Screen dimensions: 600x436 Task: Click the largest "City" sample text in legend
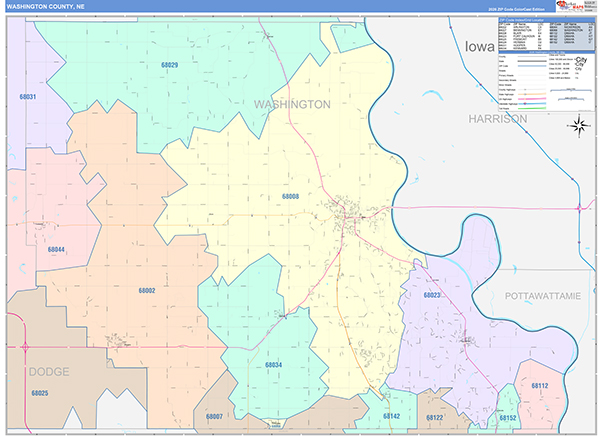[x=582, y=60]
